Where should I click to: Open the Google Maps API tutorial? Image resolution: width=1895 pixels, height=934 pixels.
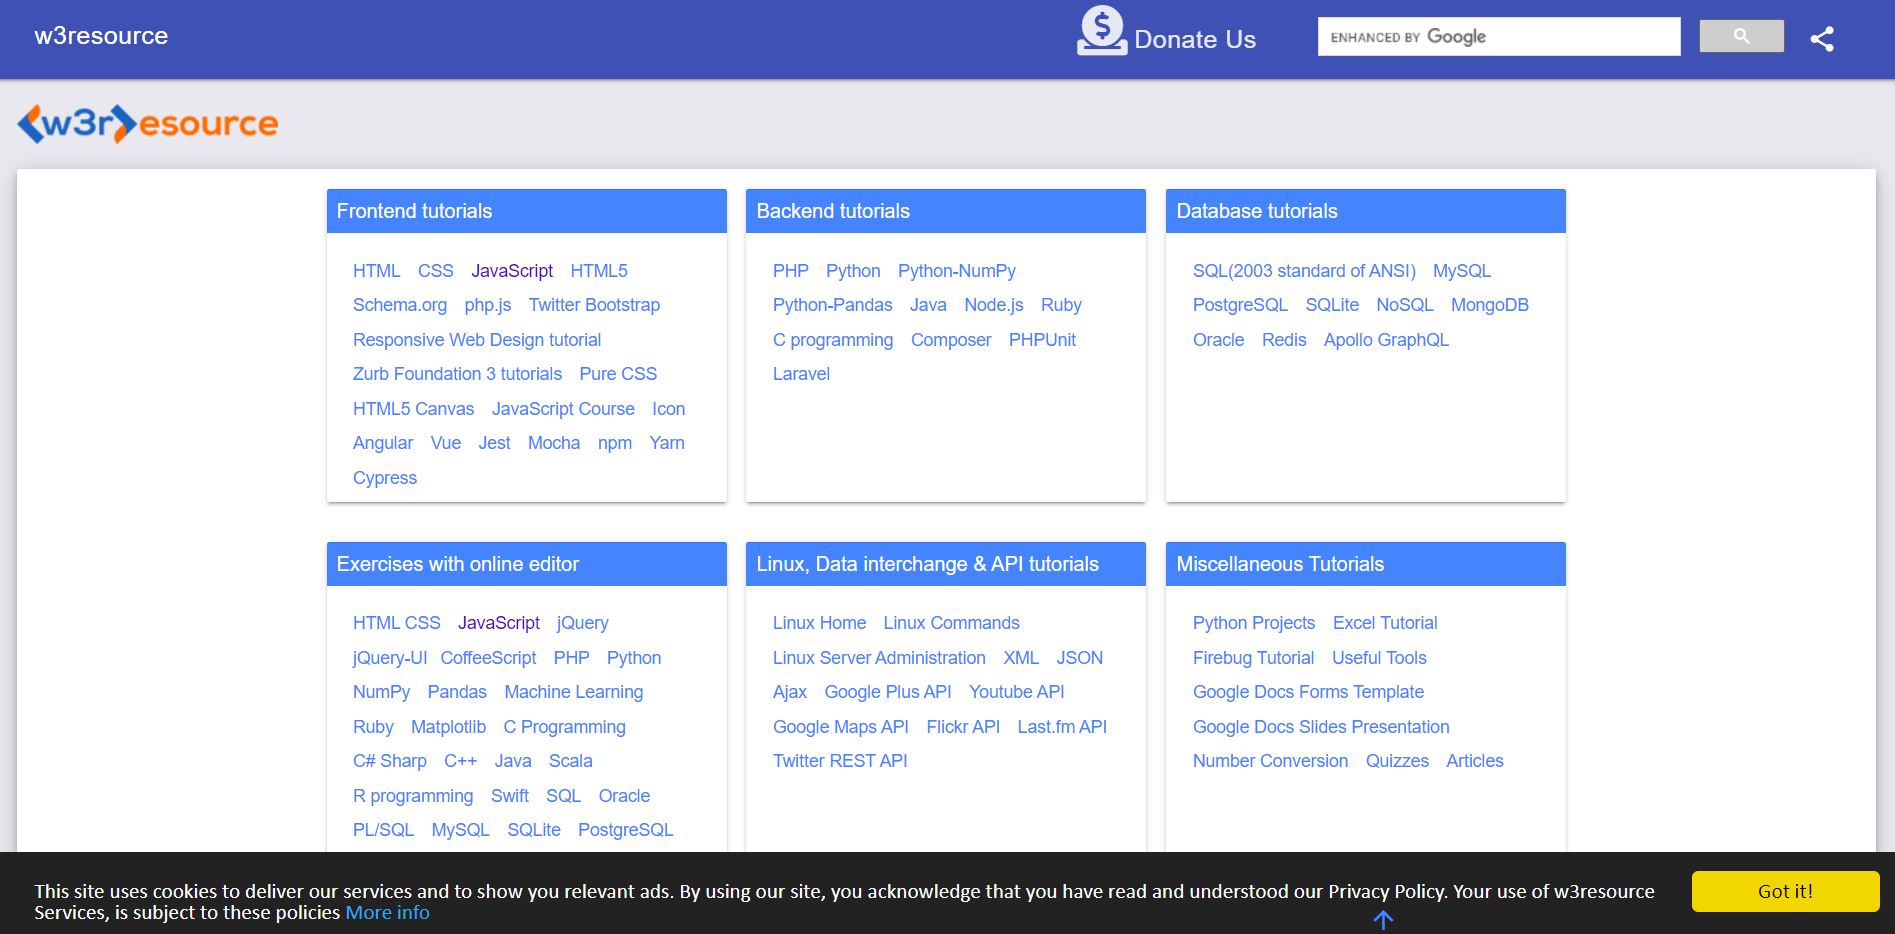[x=840, y=727]
